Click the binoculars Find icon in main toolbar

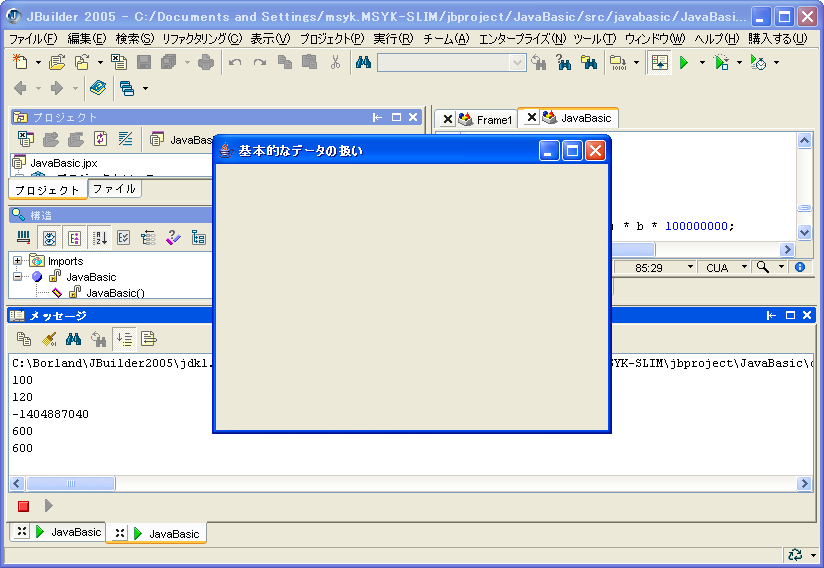pos(363,62)
